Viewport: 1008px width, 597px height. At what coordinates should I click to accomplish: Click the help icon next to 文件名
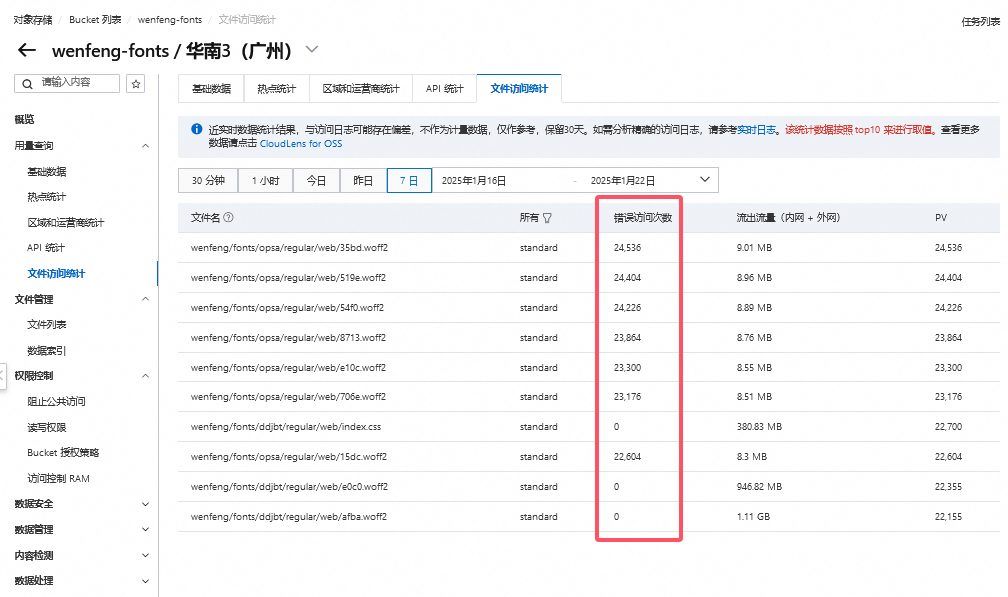(x=229, y=217)
